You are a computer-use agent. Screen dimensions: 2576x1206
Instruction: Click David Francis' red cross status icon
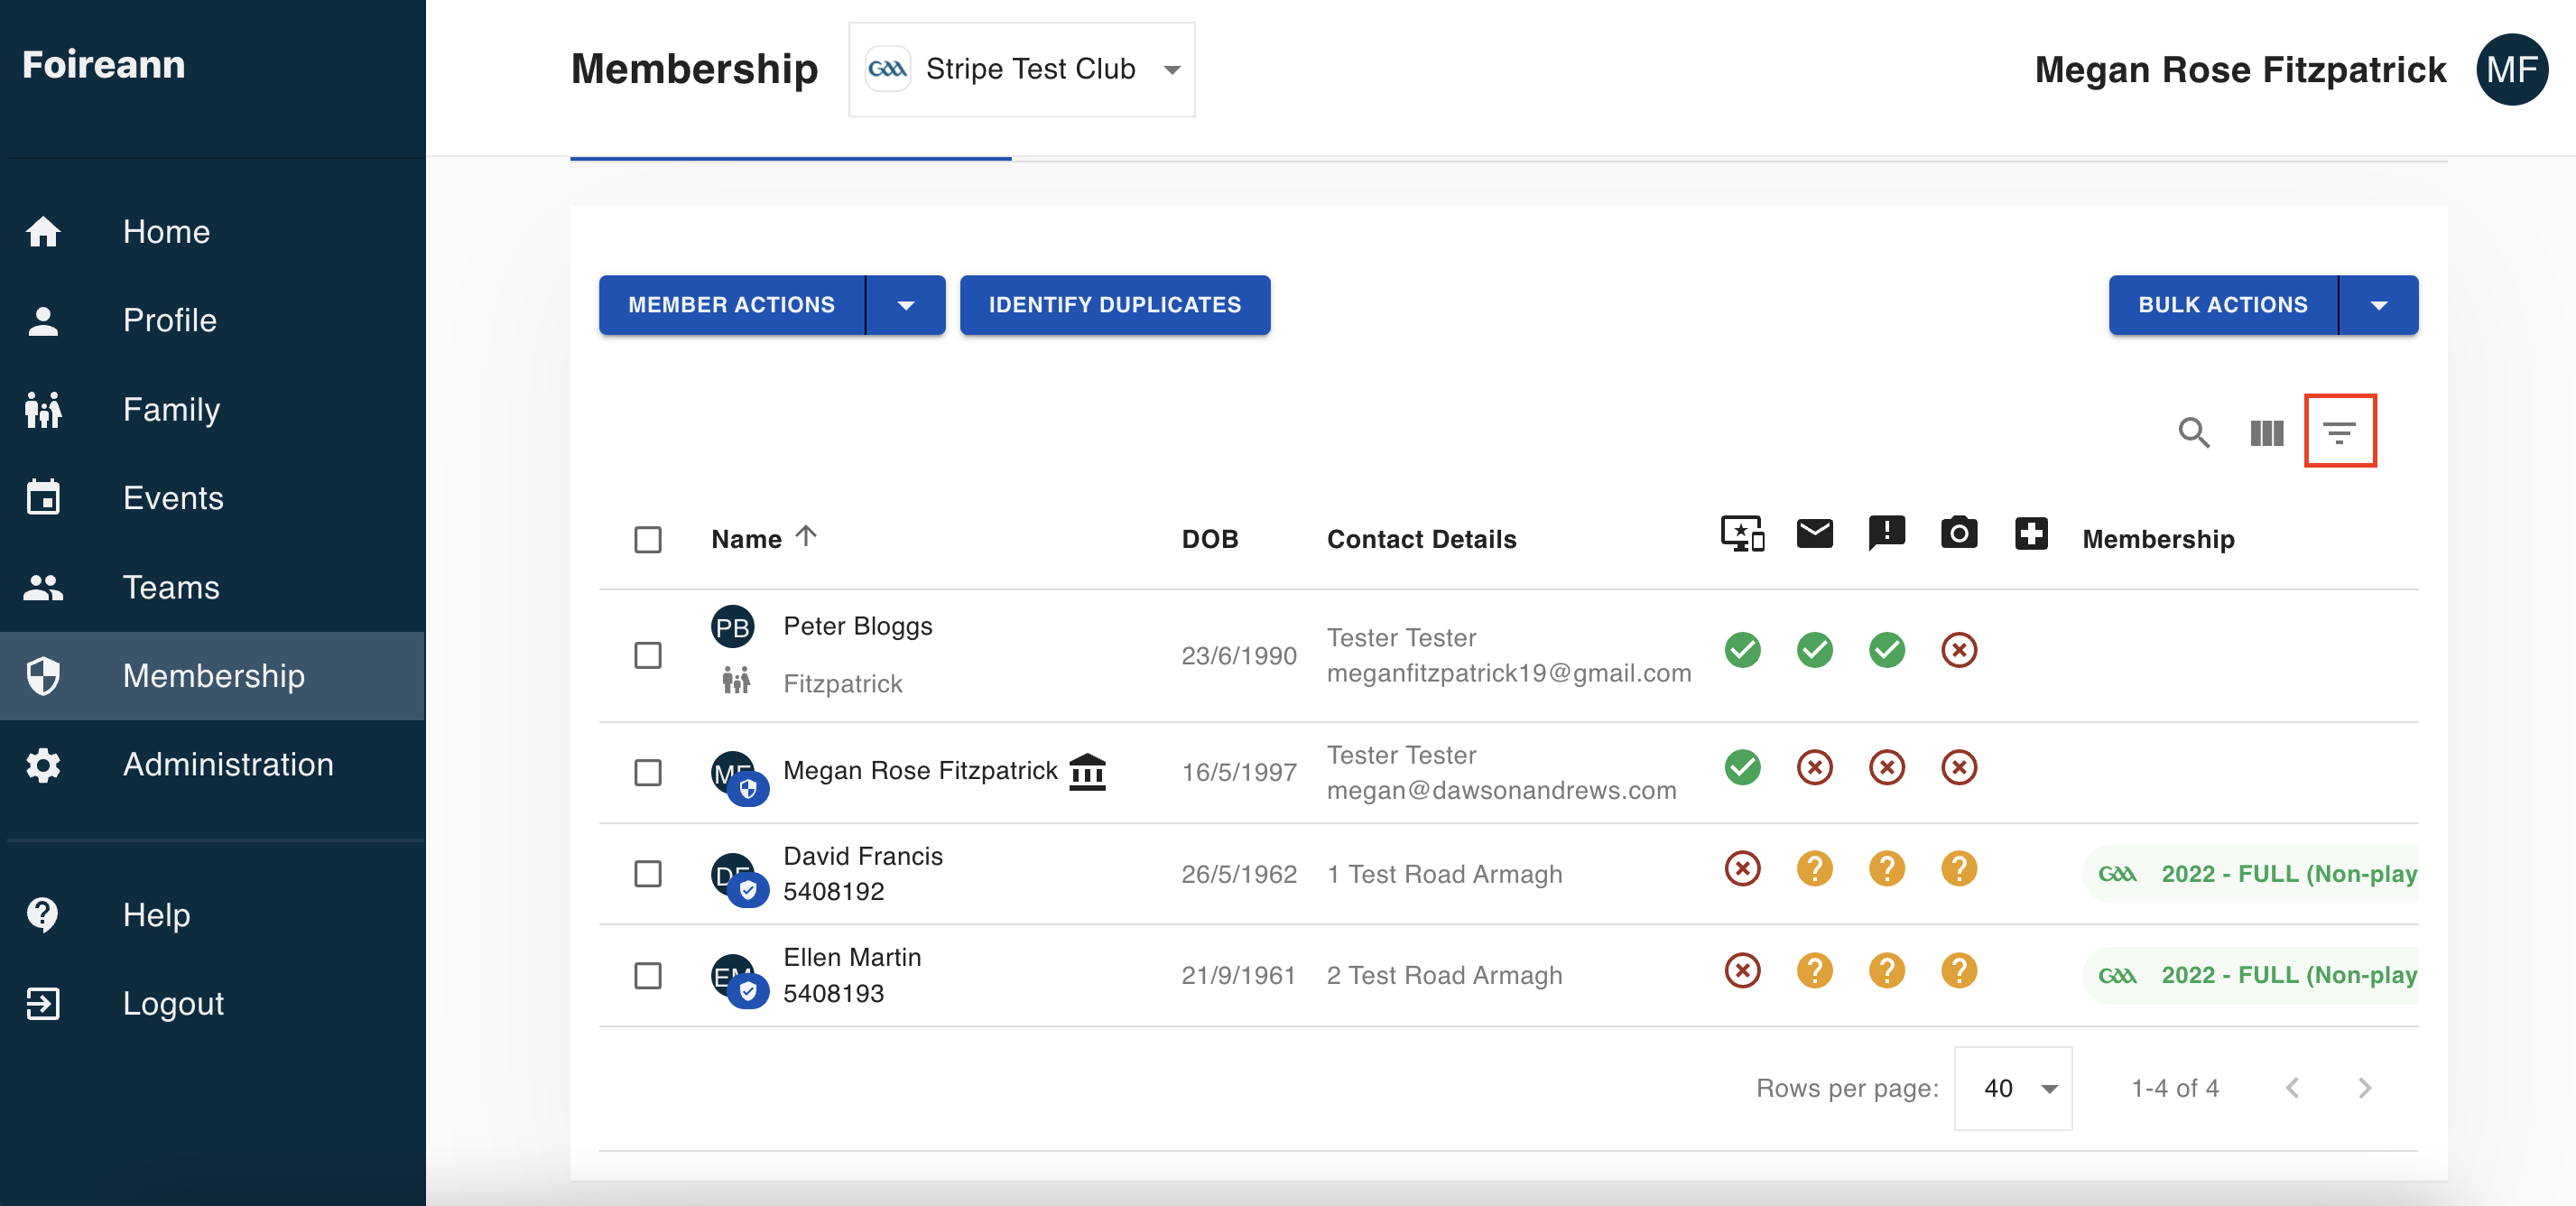1742,868
